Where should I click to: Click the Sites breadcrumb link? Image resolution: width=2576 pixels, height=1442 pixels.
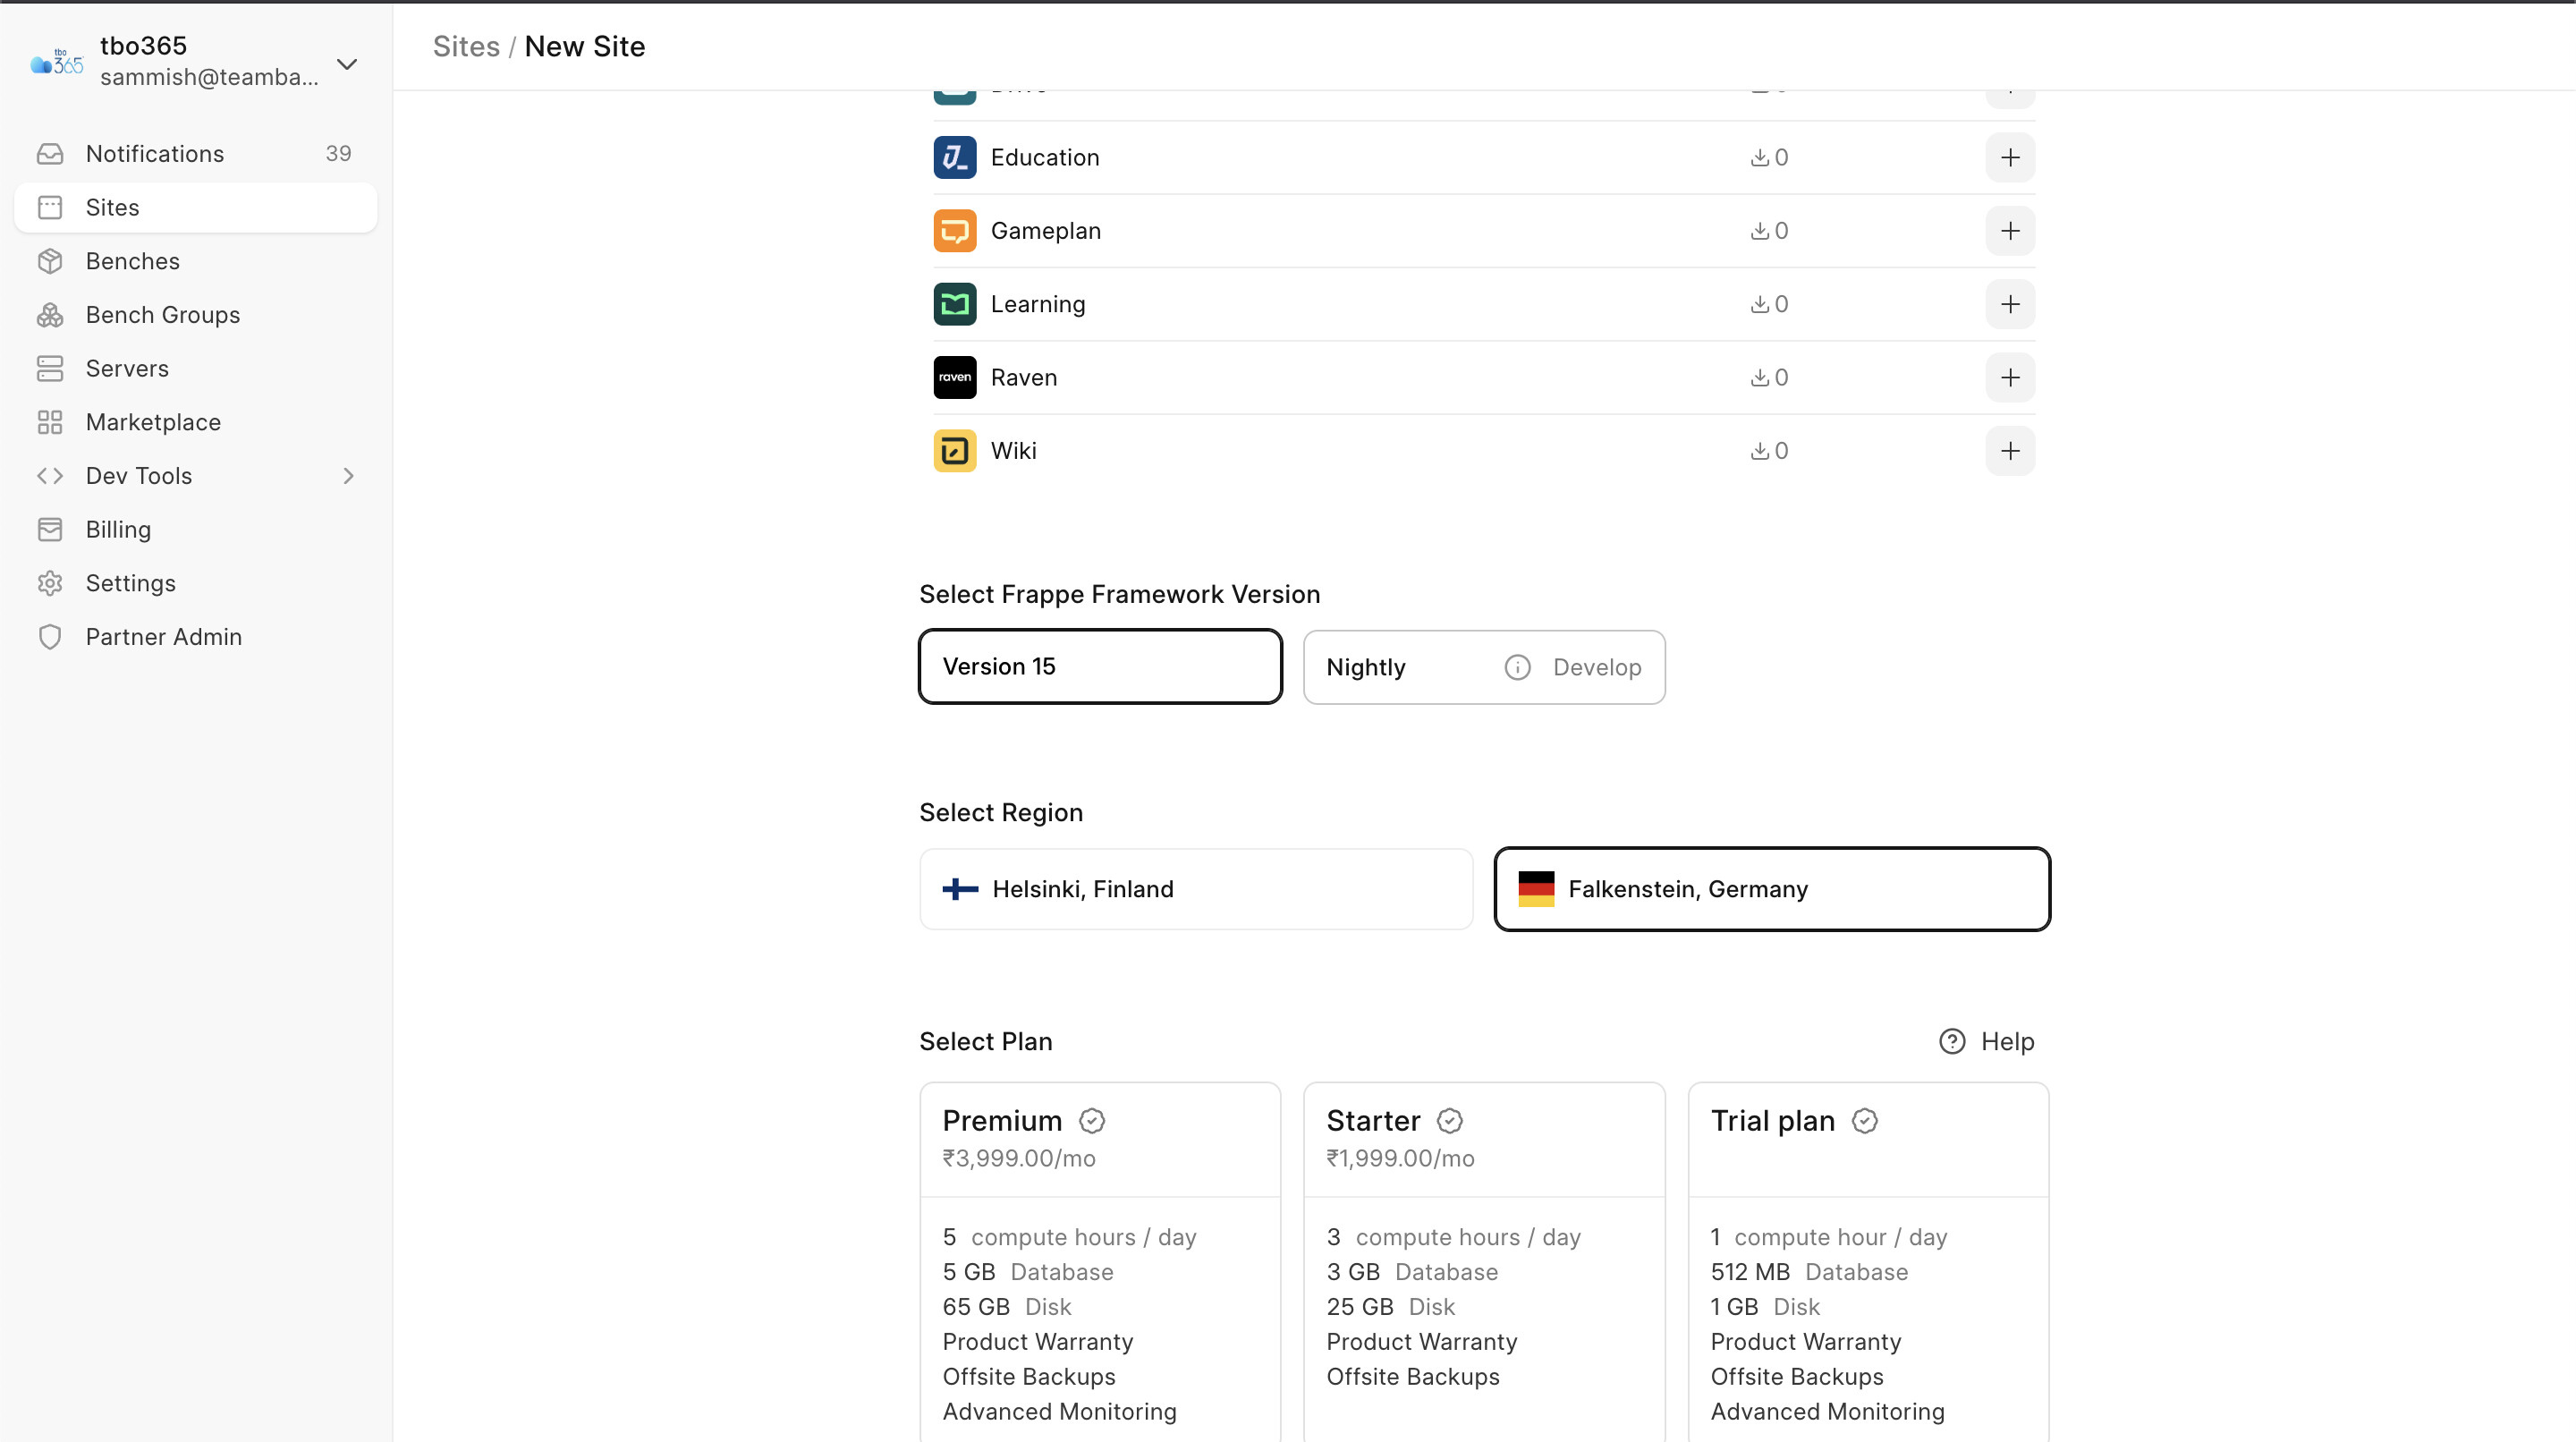coord(466,46)
